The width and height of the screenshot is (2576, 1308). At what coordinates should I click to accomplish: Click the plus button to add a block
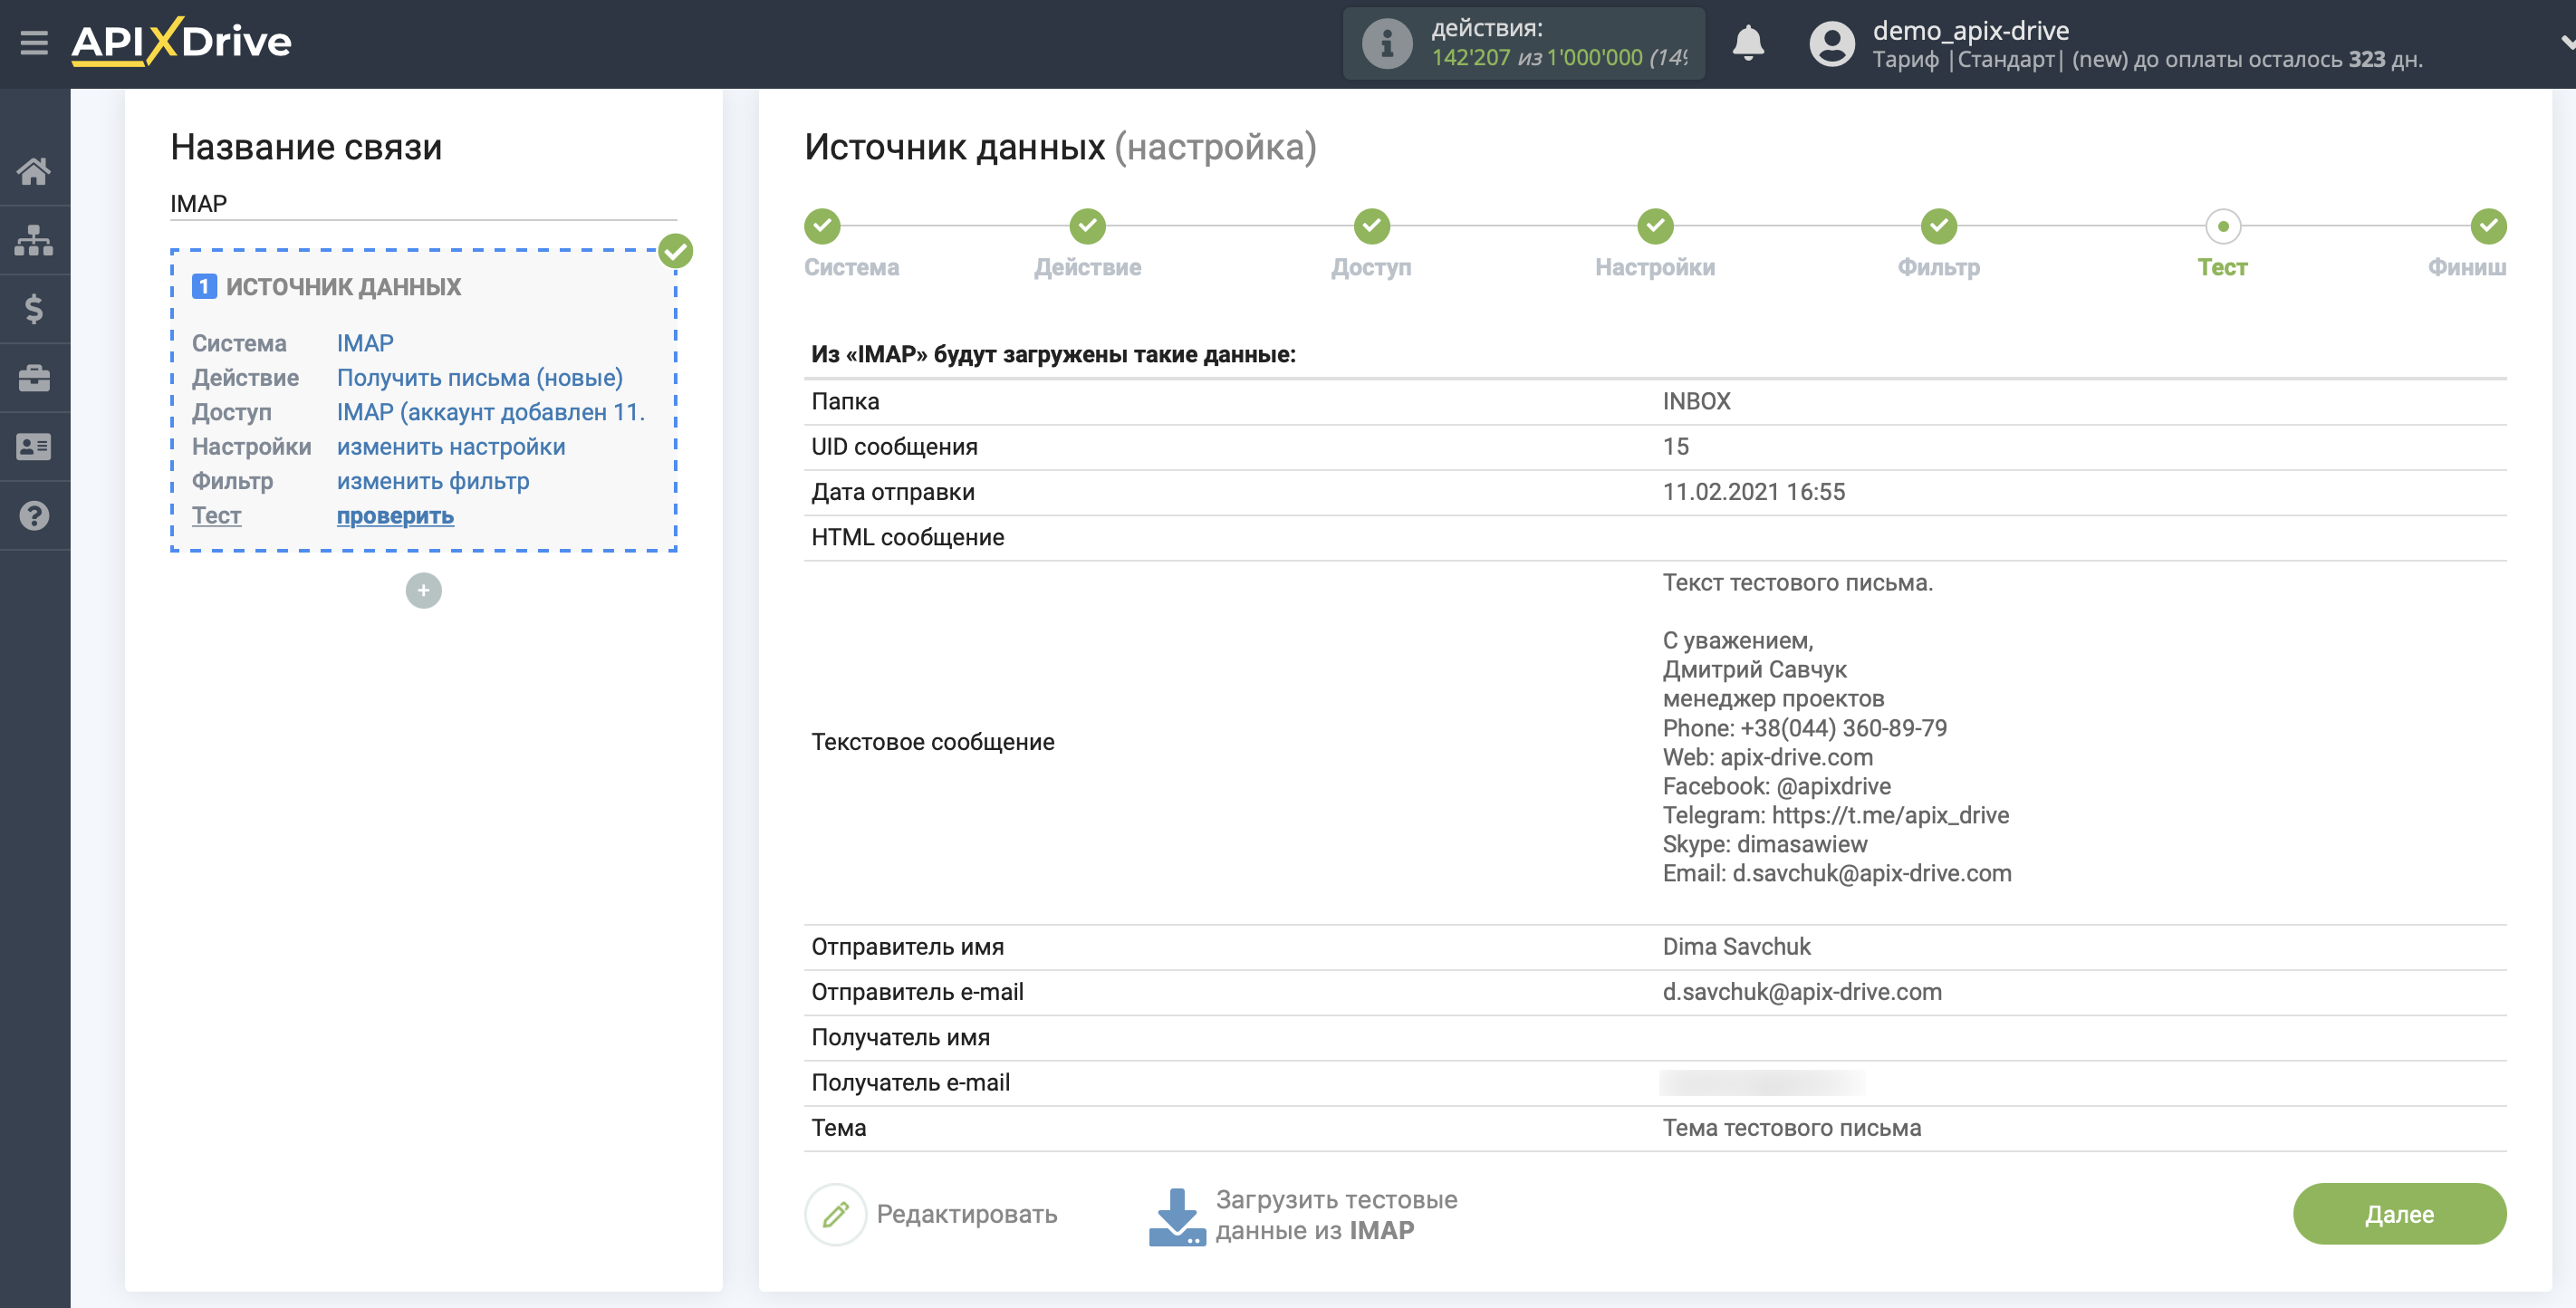423,590
